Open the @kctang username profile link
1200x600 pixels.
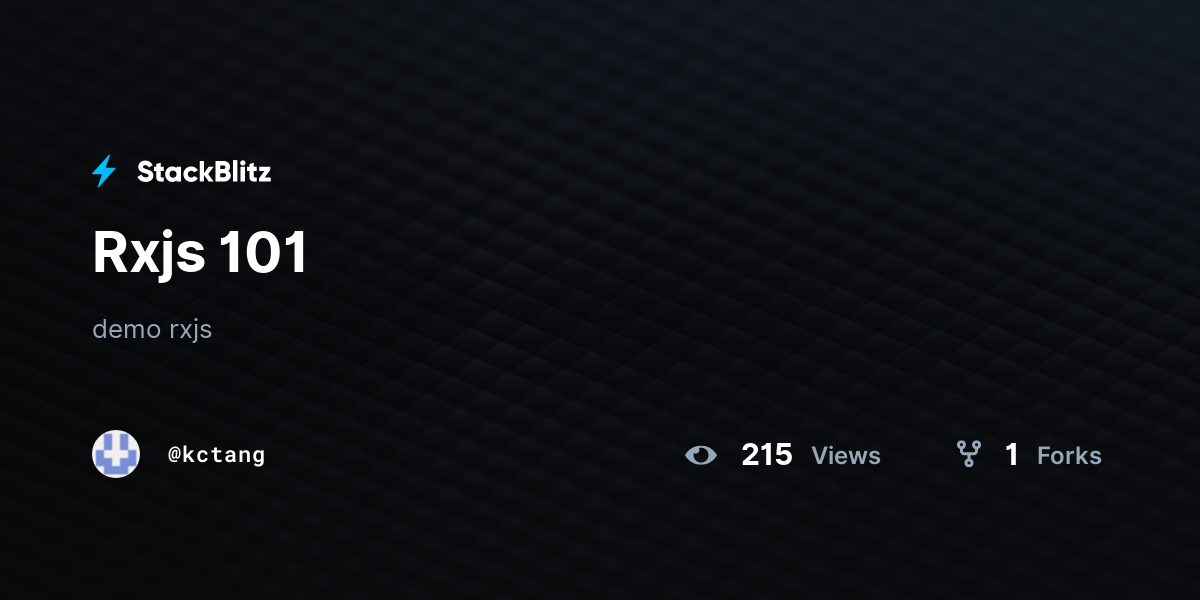[216, 455]
